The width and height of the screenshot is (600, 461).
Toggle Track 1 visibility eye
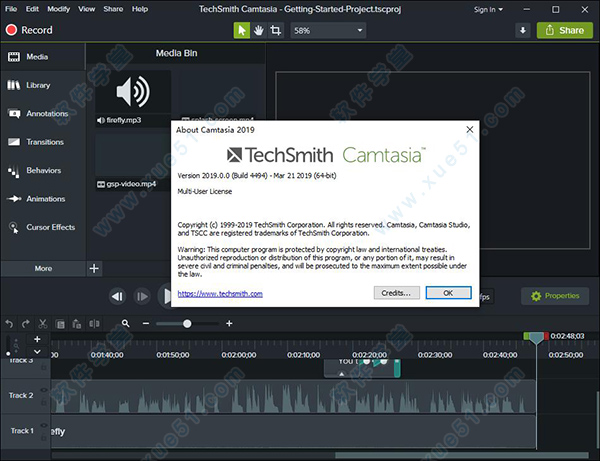point(44,425)
